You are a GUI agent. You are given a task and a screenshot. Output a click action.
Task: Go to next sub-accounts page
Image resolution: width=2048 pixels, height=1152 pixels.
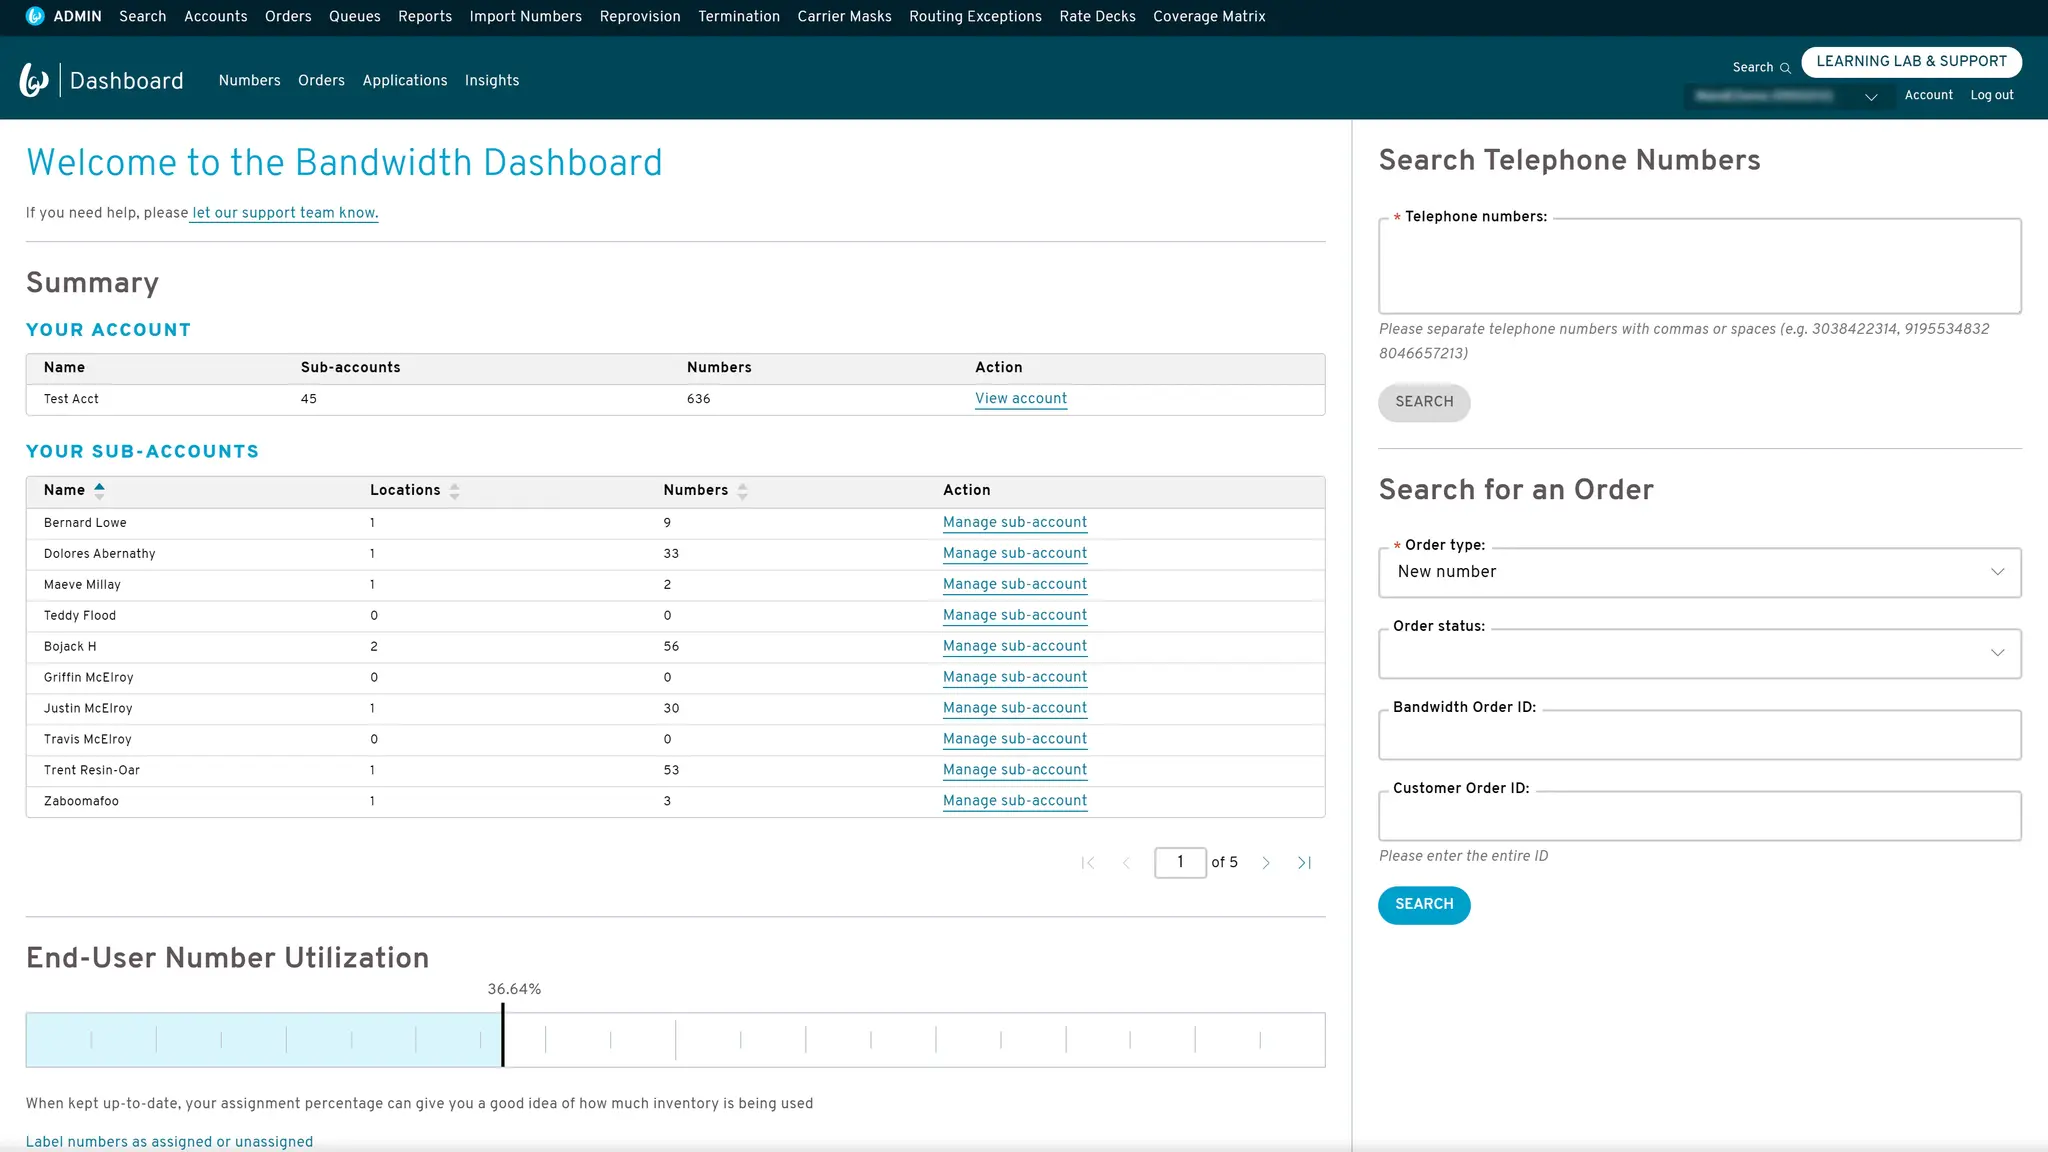[x=1266, y=862]
